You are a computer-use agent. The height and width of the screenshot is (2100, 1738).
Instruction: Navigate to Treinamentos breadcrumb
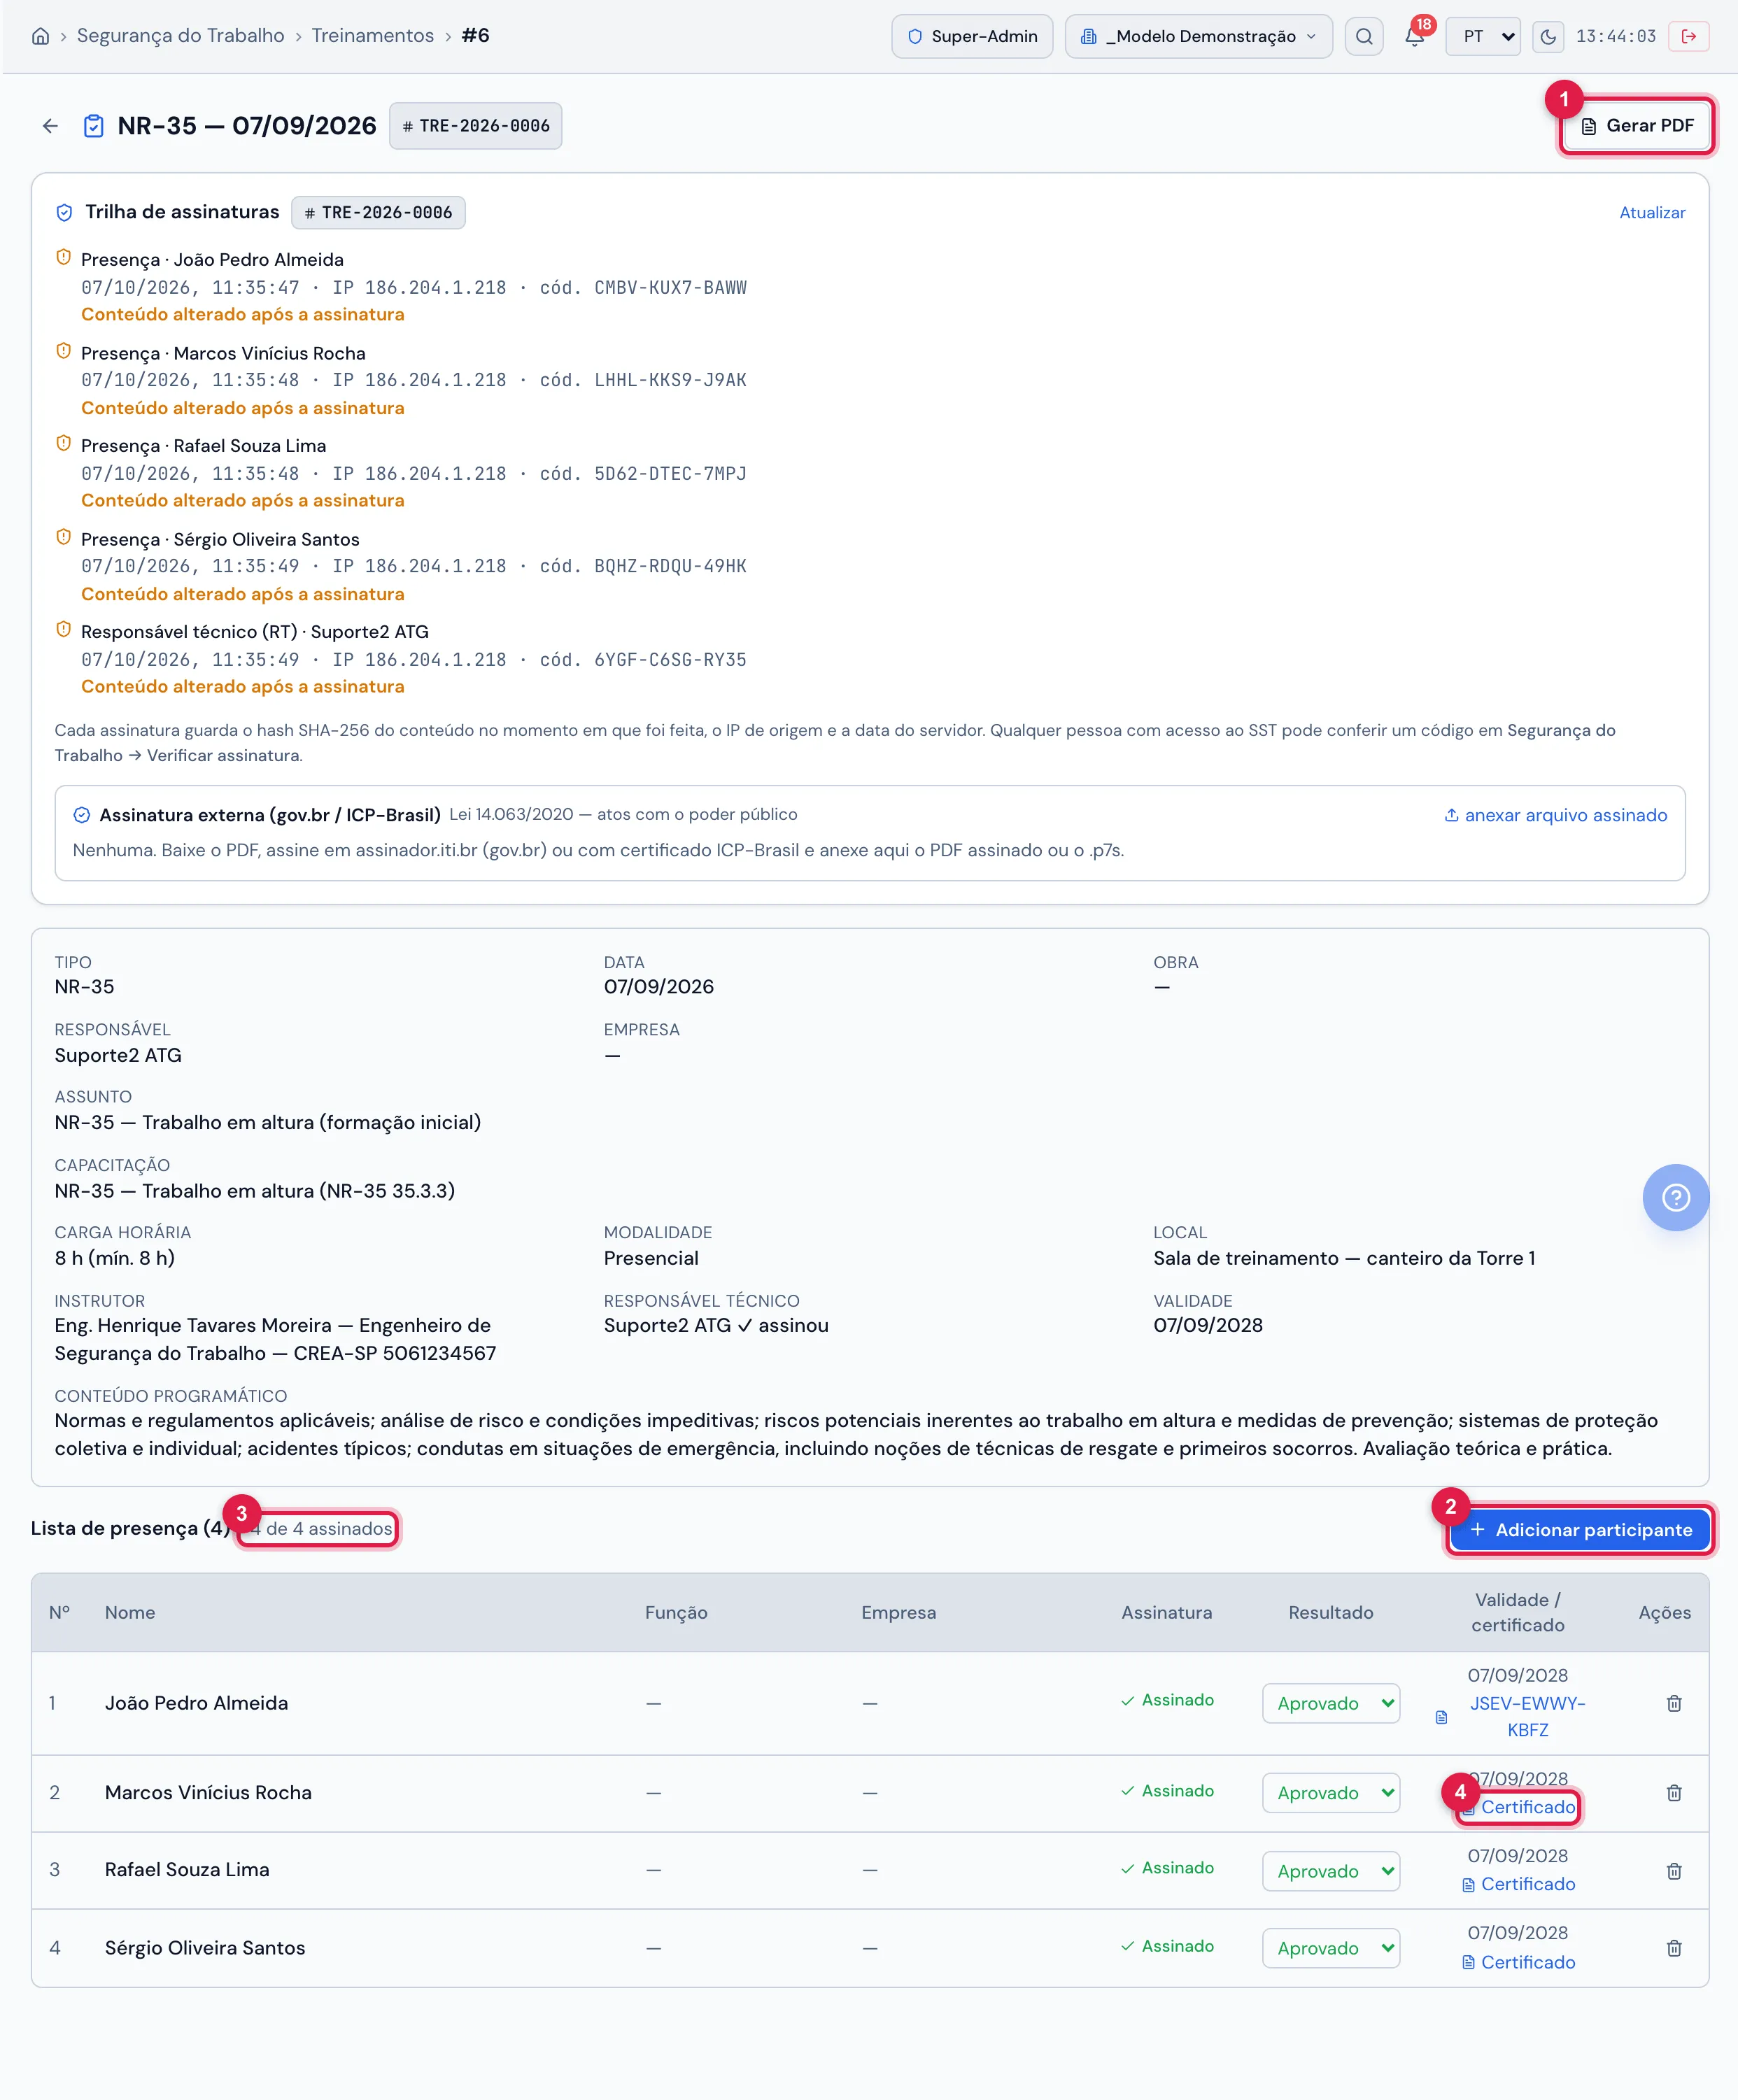click(x=372, y=36)
